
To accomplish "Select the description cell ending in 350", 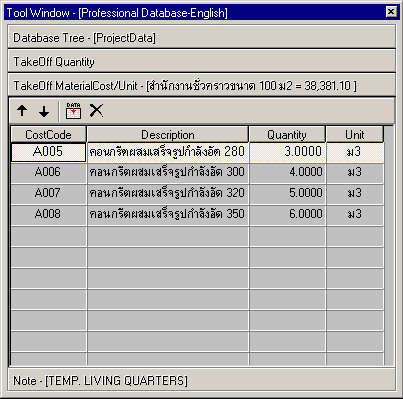I will click(168, 214).
